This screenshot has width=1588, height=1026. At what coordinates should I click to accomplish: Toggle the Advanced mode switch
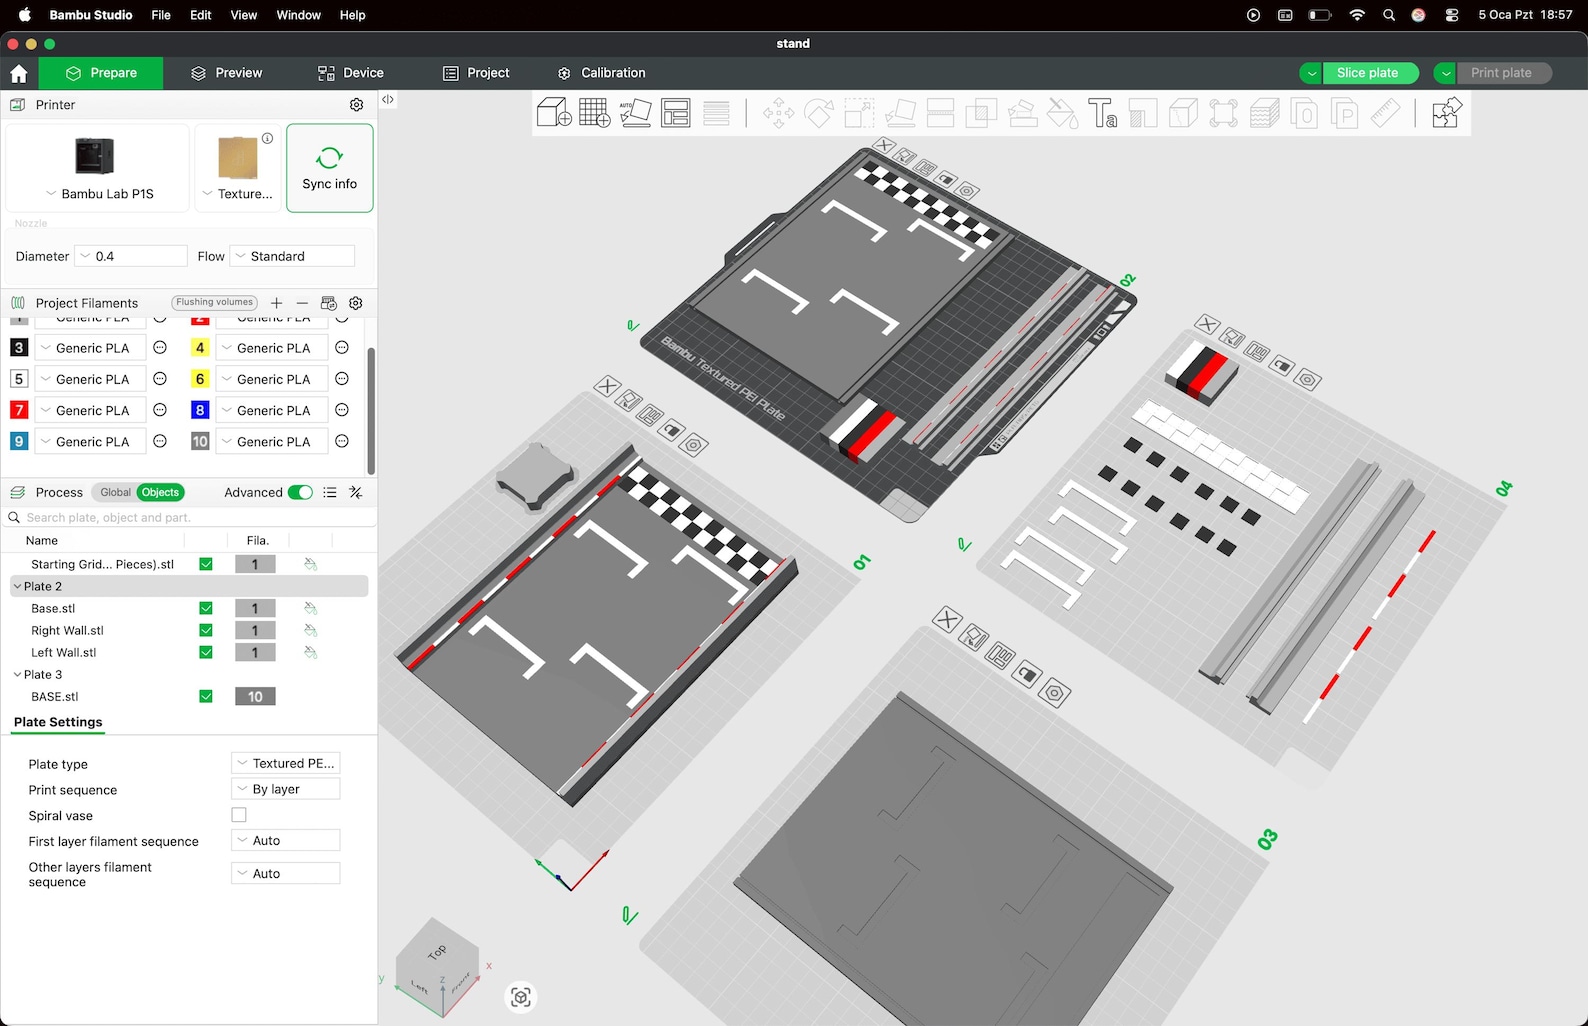point(300,493)
